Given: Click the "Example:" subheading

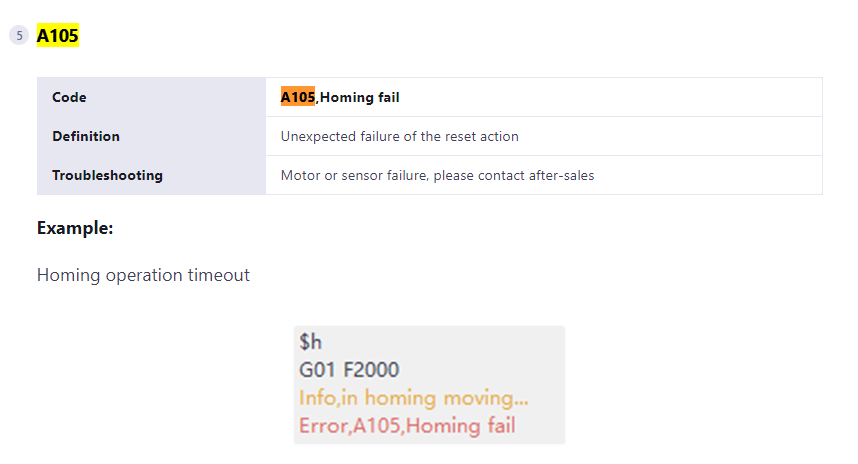Looking at the screenshot, I should (x=75, y=228).
